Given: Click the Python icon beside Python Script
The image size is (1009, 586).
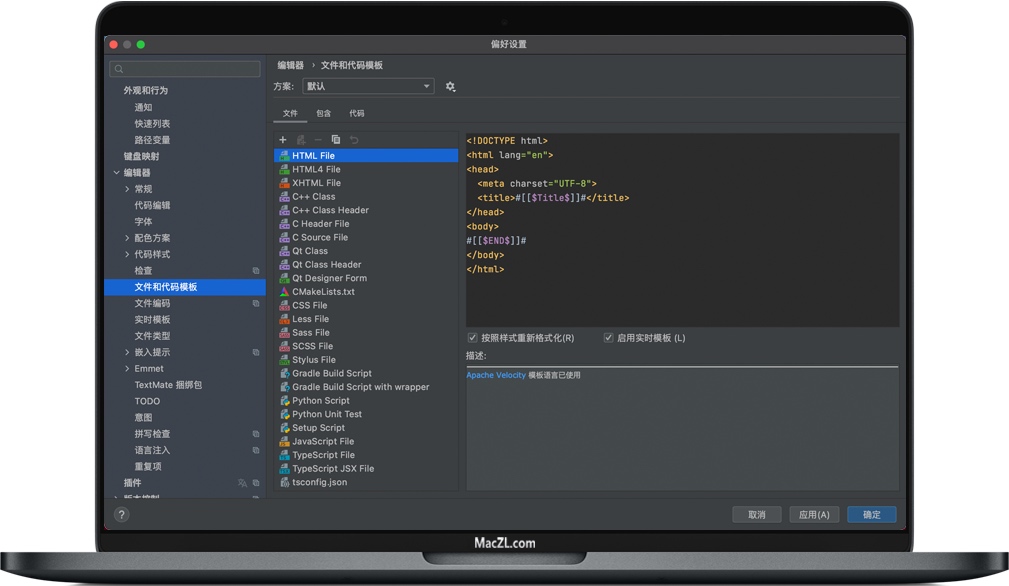Looking at the screenshot, I should coord(284,400).
